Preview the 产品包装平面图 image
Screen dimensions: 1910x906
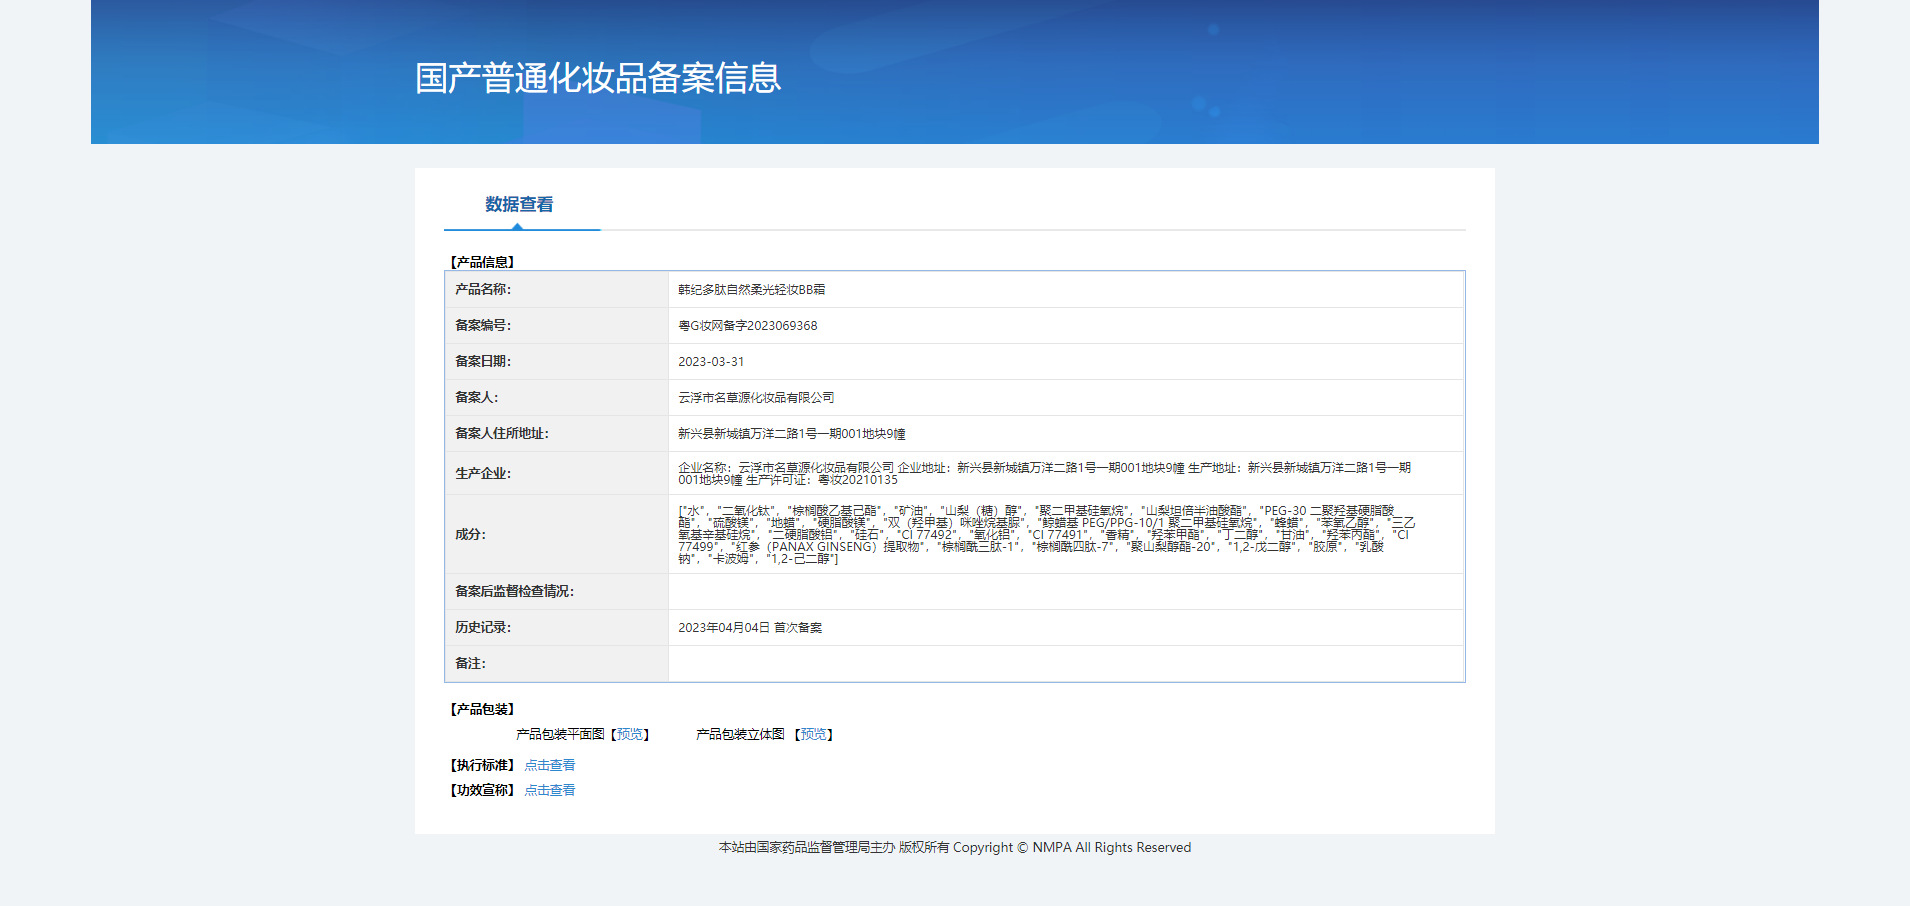(x=628, y=734)
